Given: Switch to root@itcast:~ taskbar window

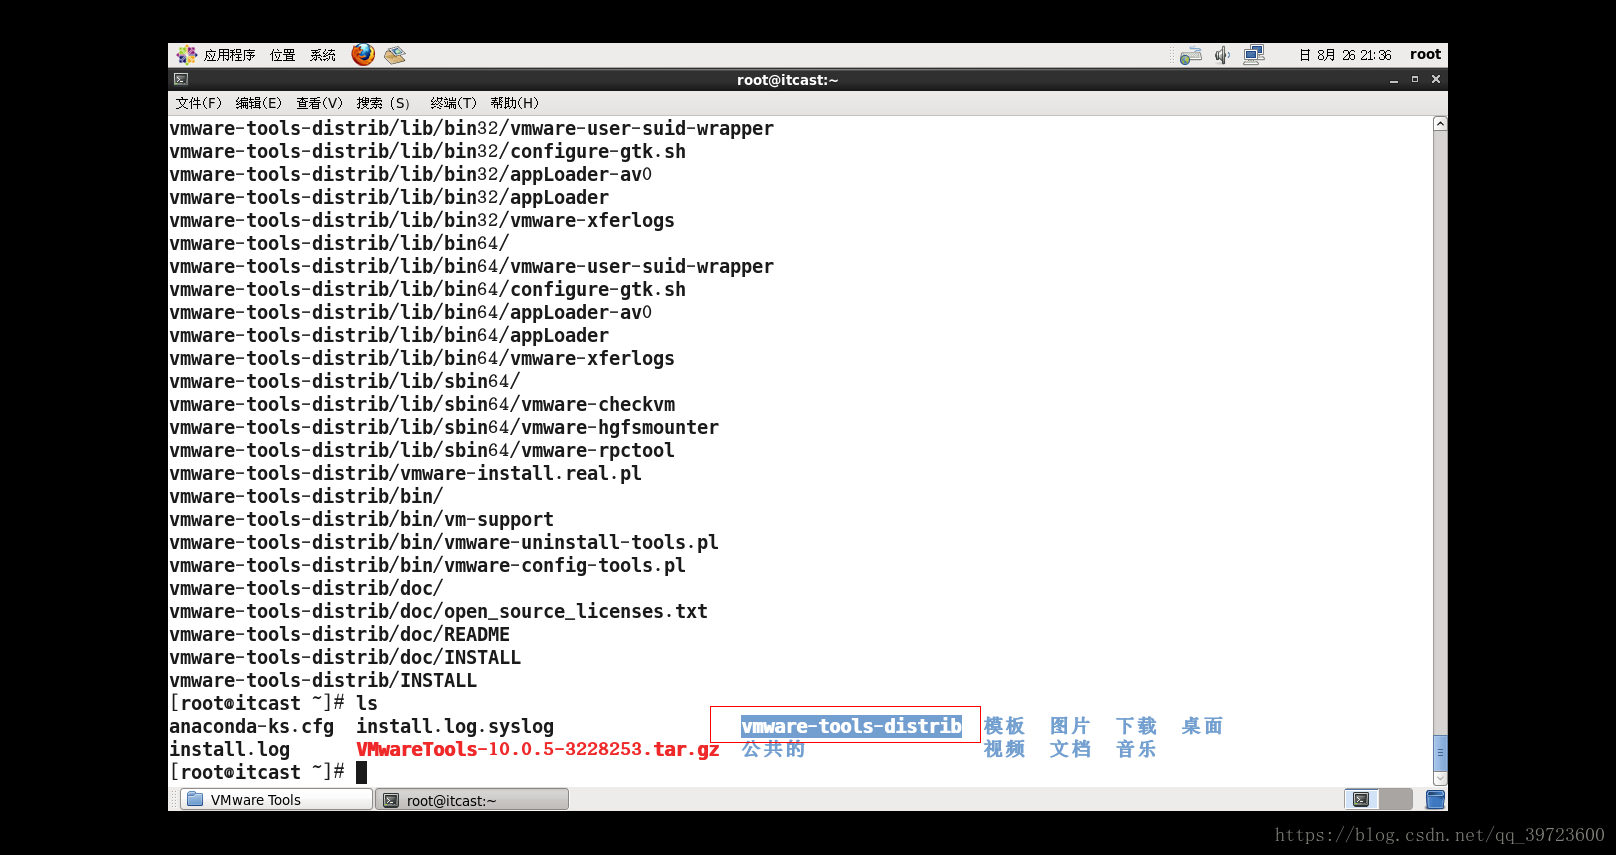Looking at the screenshot, I should pos(472,800).
